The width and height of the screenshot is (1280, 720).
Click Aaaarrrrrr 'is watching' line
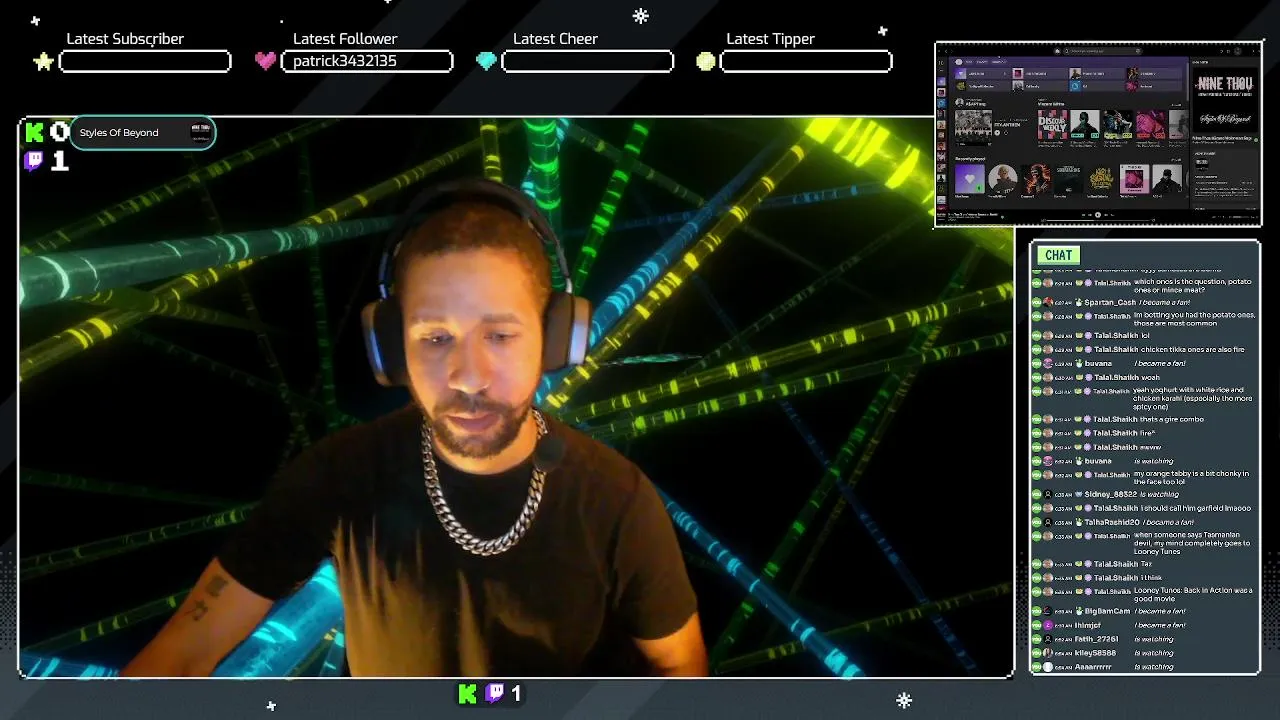[1143, 667]
